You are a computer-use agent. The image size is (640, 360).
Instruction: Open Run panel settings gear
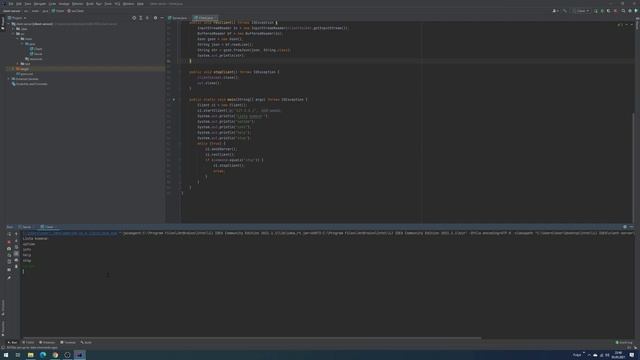625,227
